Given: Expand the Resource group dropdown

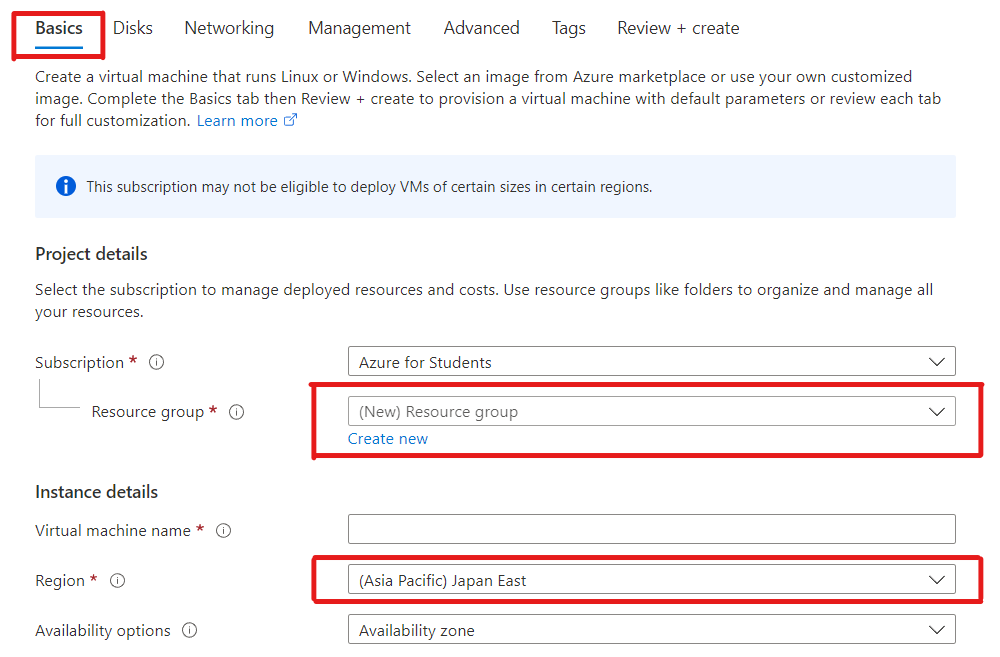Looking at the screenshot, I should click(x=651, y=411).
